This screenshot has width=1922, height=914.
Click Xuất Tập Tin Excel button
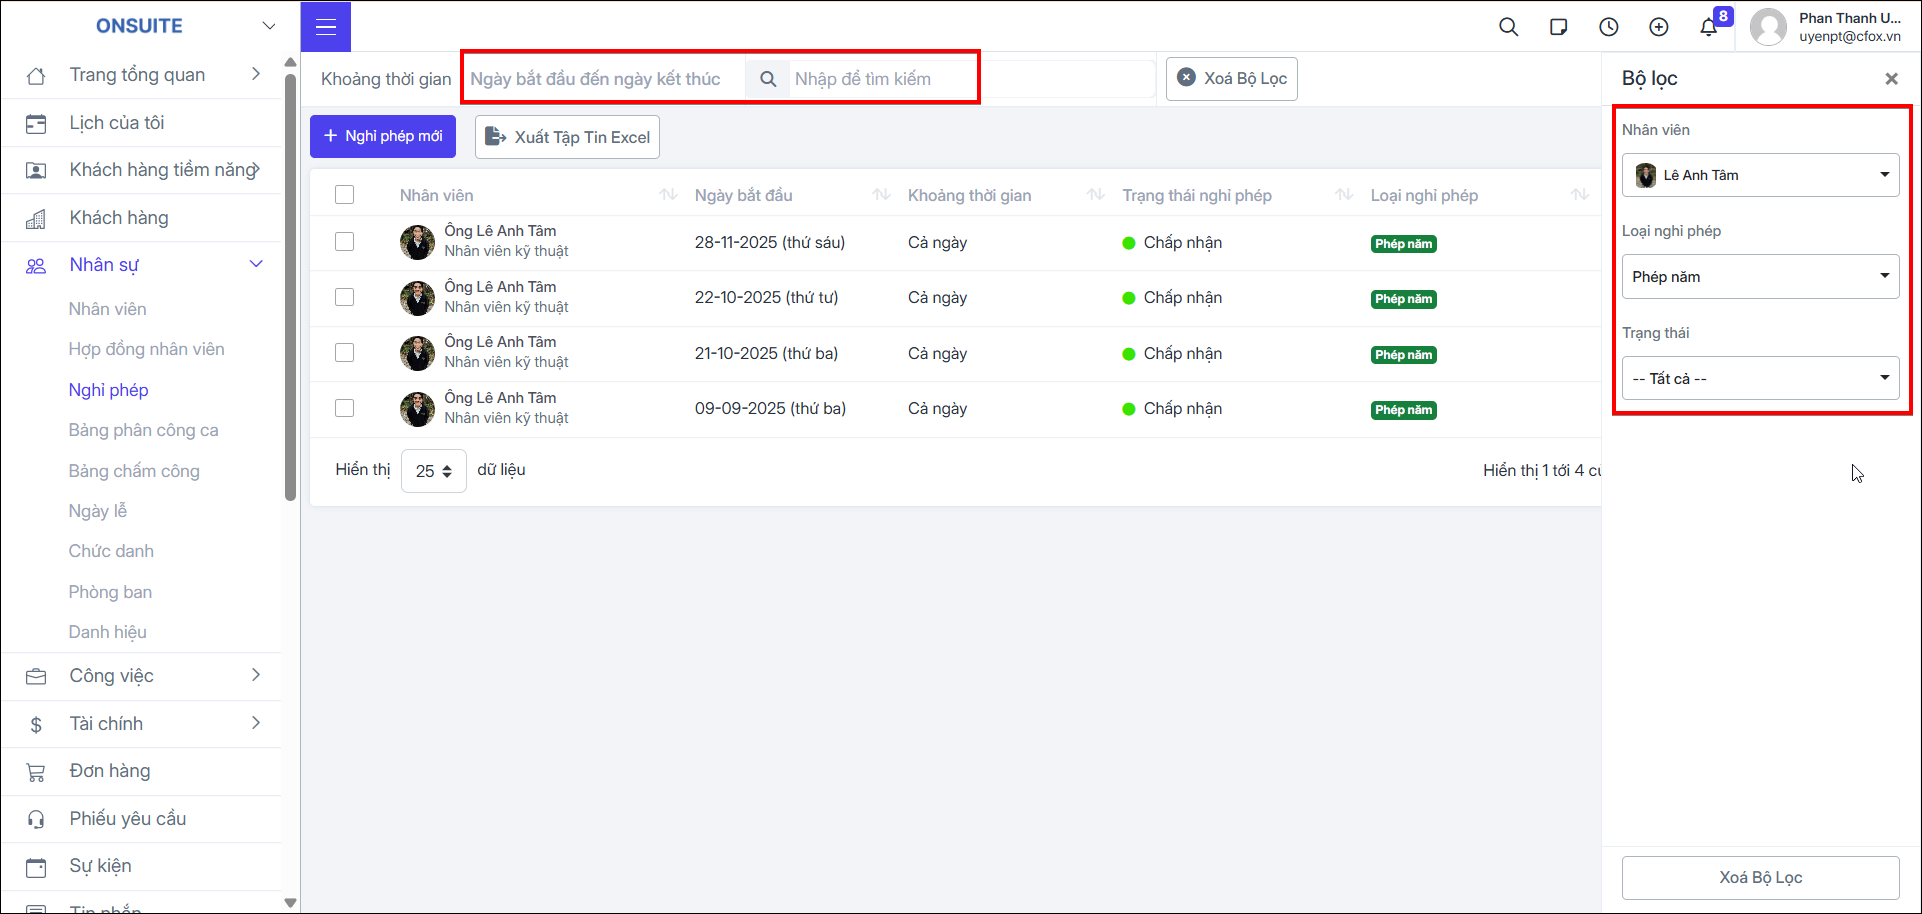click(x=567, y=137)
